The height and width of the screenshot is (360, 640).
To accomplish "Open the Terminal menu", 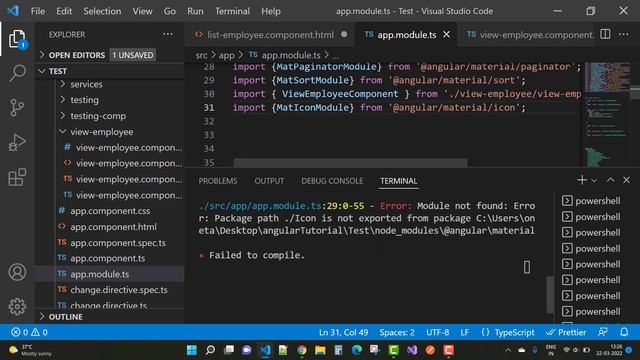I will click(x=232, y=11).
